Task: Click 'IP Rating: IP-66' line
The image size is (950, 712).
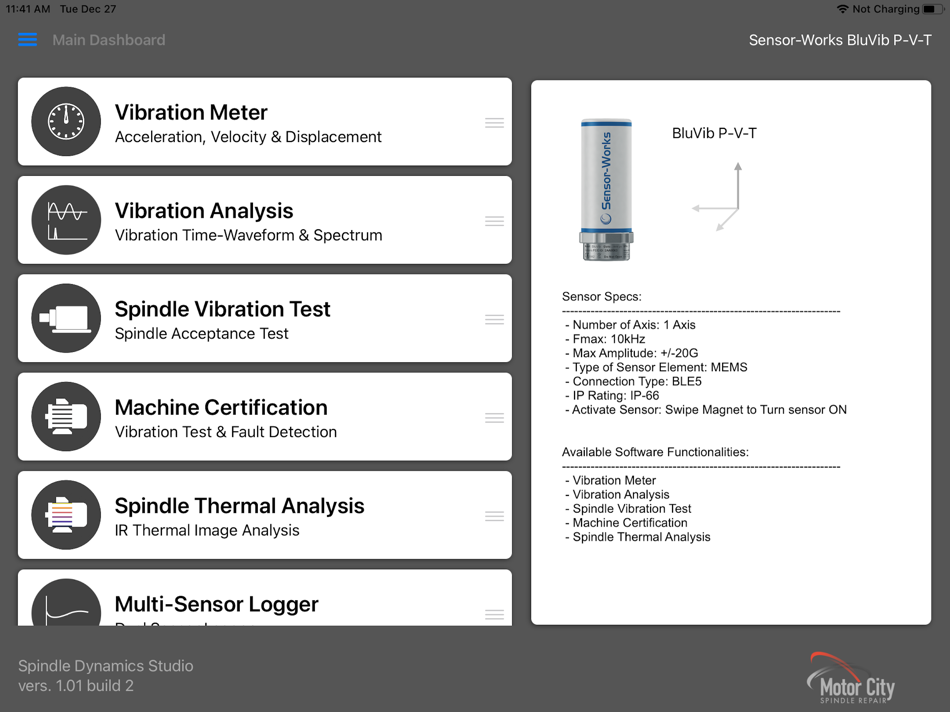Action: click(x=612, y=395)
